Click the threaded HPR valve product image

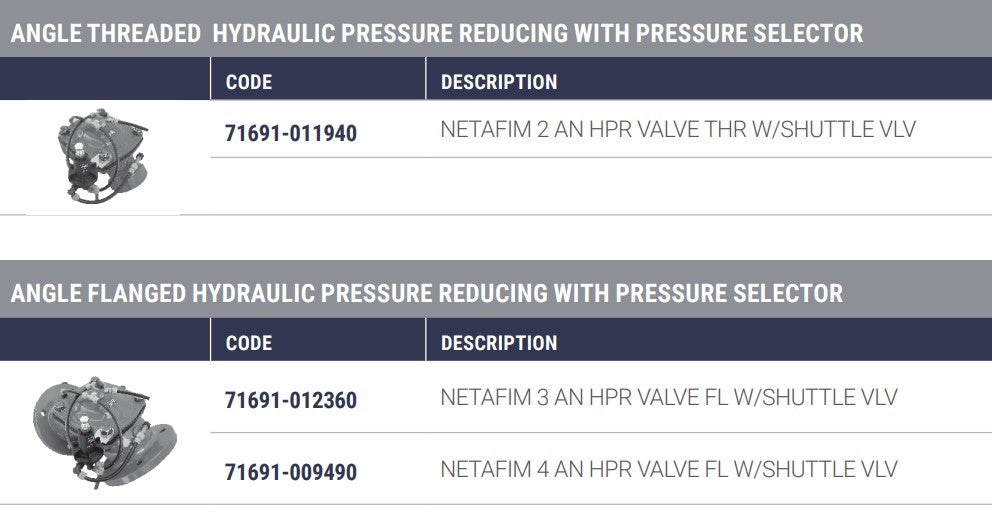pos(101,158)
